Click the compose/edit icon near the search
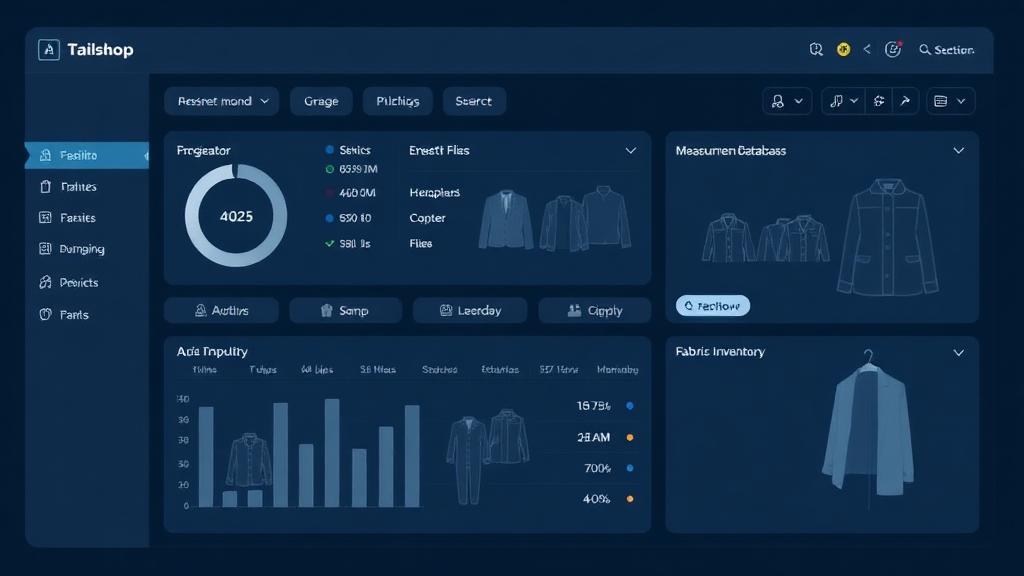 point(893,48)
